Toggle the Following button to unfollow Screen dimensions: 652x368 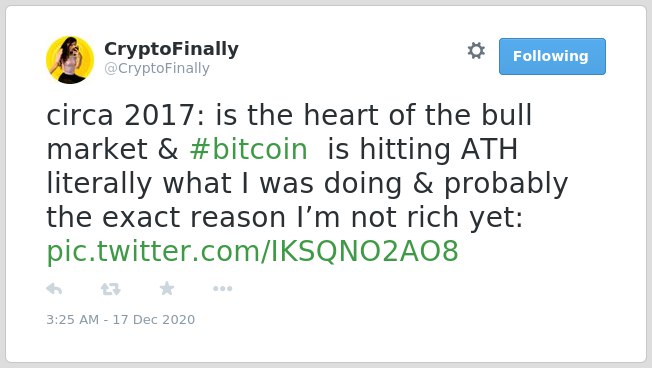pyautogui.click(x=552, y=57)
